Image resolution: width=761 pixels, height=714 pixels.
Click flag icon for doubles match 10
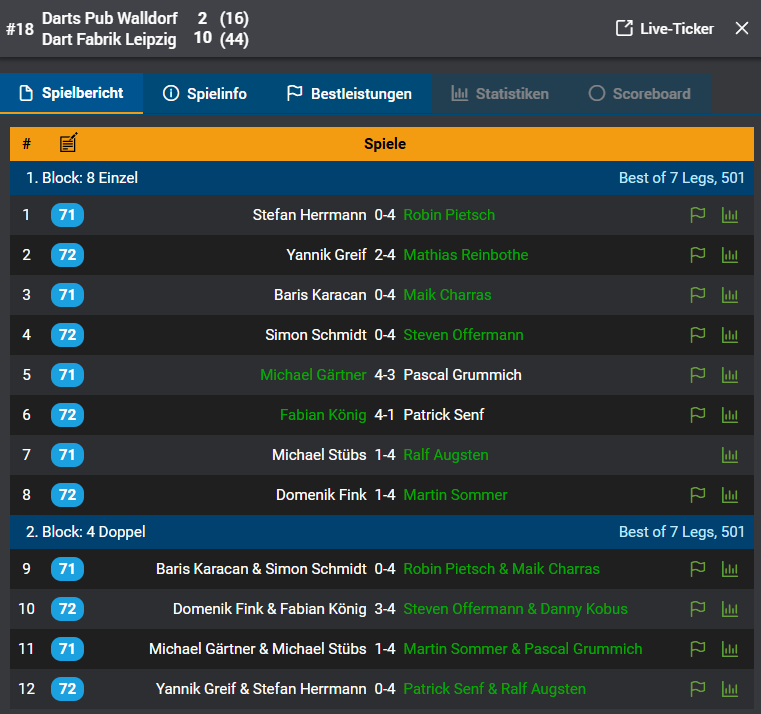(x=697, y=609)
